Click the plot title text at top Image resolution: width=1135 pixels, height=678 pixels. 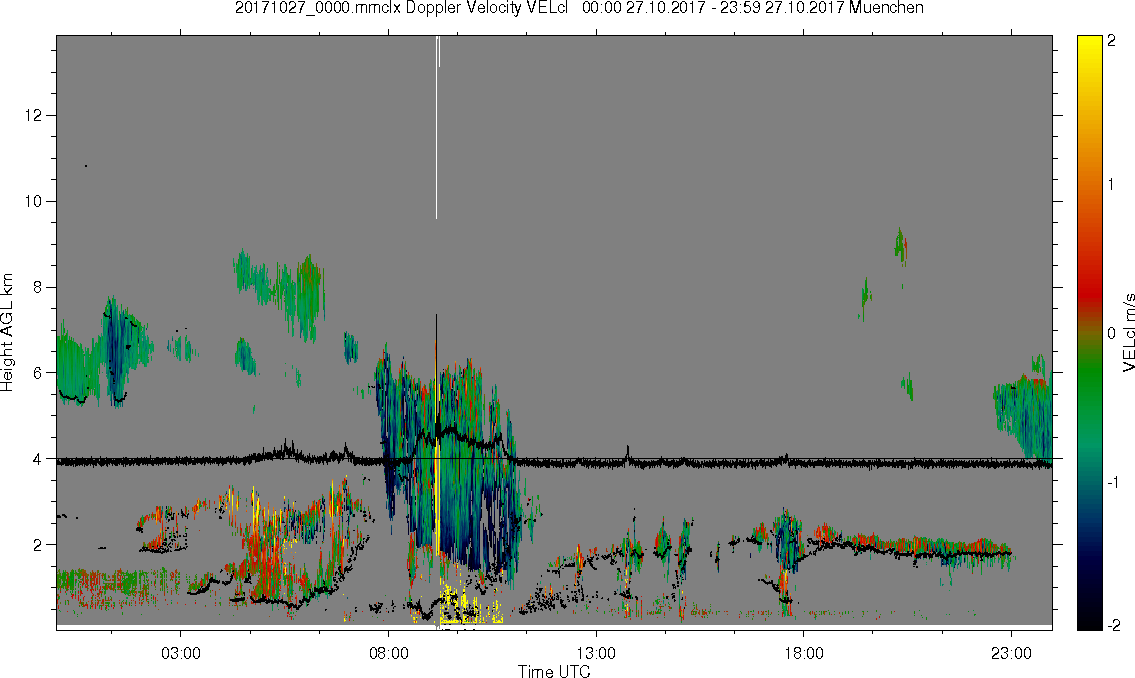[579, 8]
